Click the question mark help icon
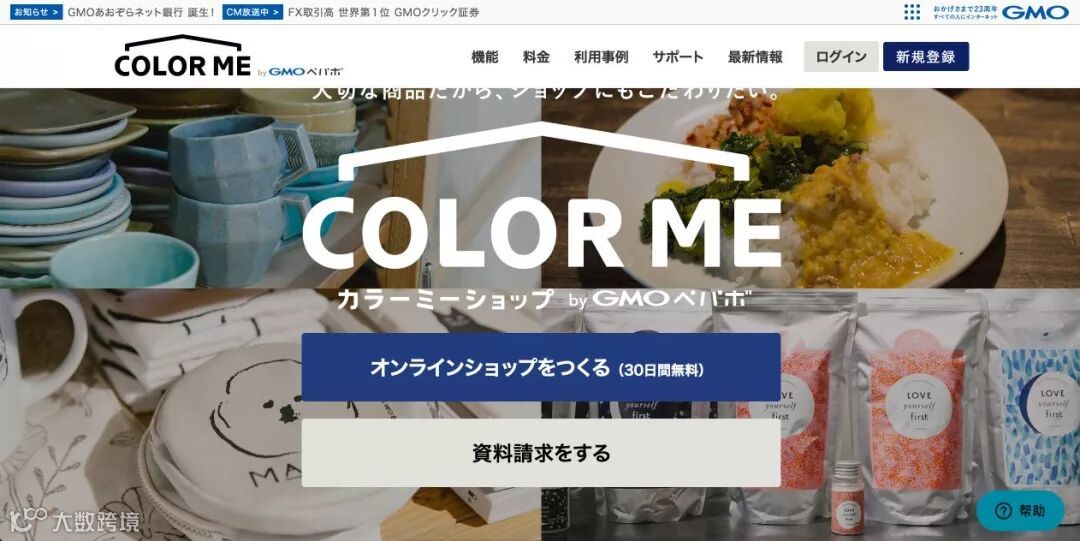The width and height of the screenshot is (1080, 541). 1004,511
